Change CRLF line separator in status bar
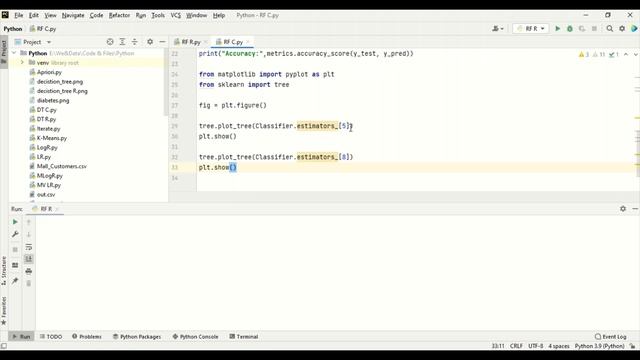 (x=516, y=346)
